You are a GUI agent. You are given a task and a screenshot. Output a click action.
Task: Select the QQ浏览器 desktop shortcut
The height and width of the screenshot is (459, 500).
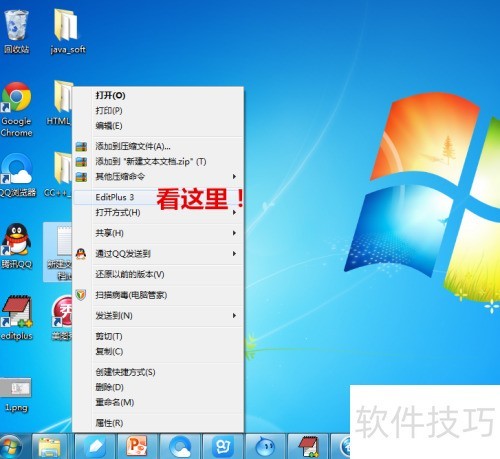pyautogui.click(x=17, y=175)
